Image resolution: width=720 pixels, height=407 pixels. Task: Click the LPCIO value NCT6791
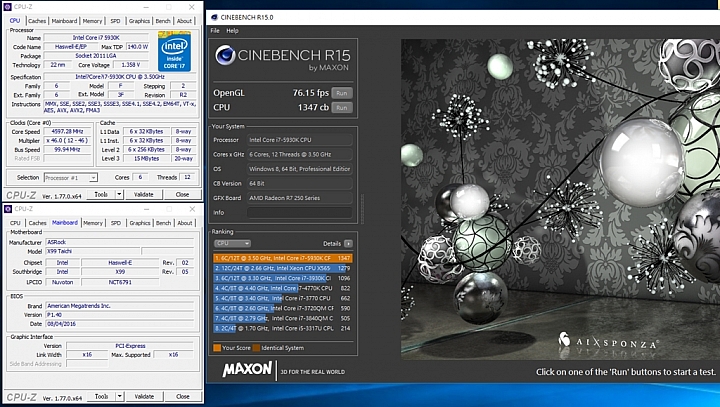coord(120,282)
